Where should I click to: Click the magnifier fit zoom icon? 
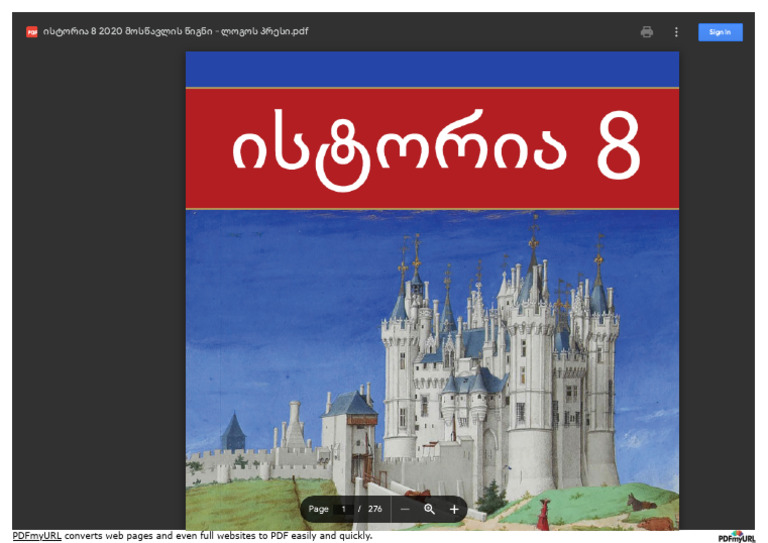pos(430,509)
